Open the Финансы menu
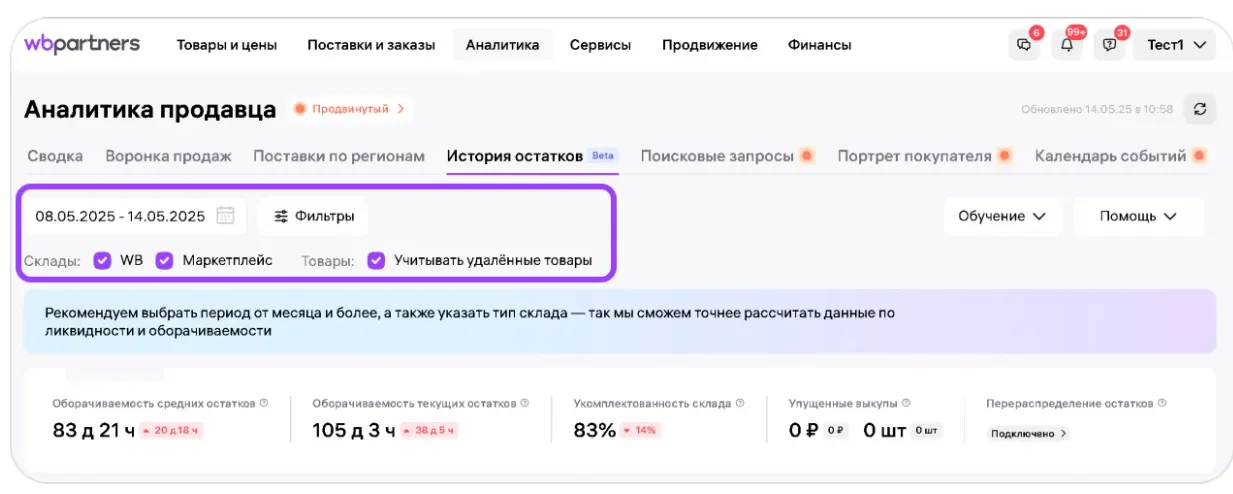The width and height of the screenshot is (1233, 494). [819, 45]
